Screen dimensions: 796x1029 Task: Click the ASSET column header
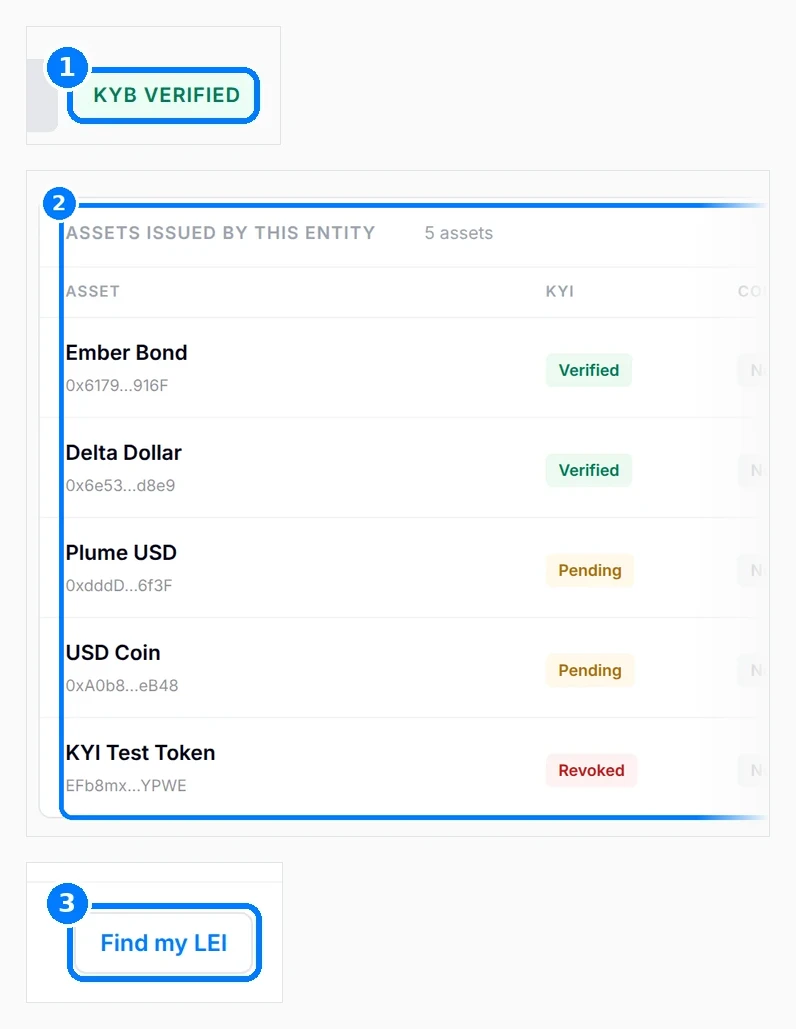tap(93, 291)
